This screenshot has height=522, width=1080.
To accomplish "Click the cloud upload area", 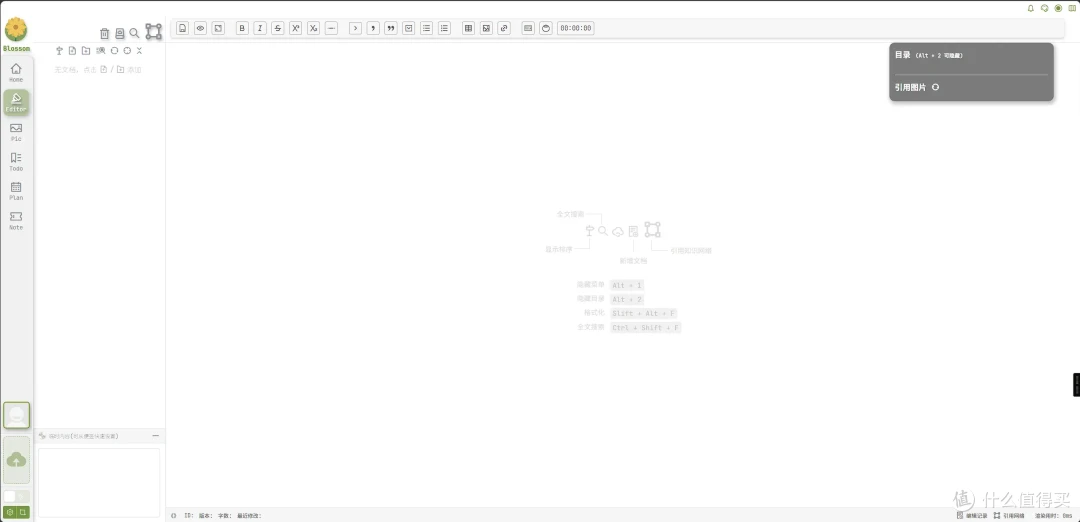I will point(17,459).
